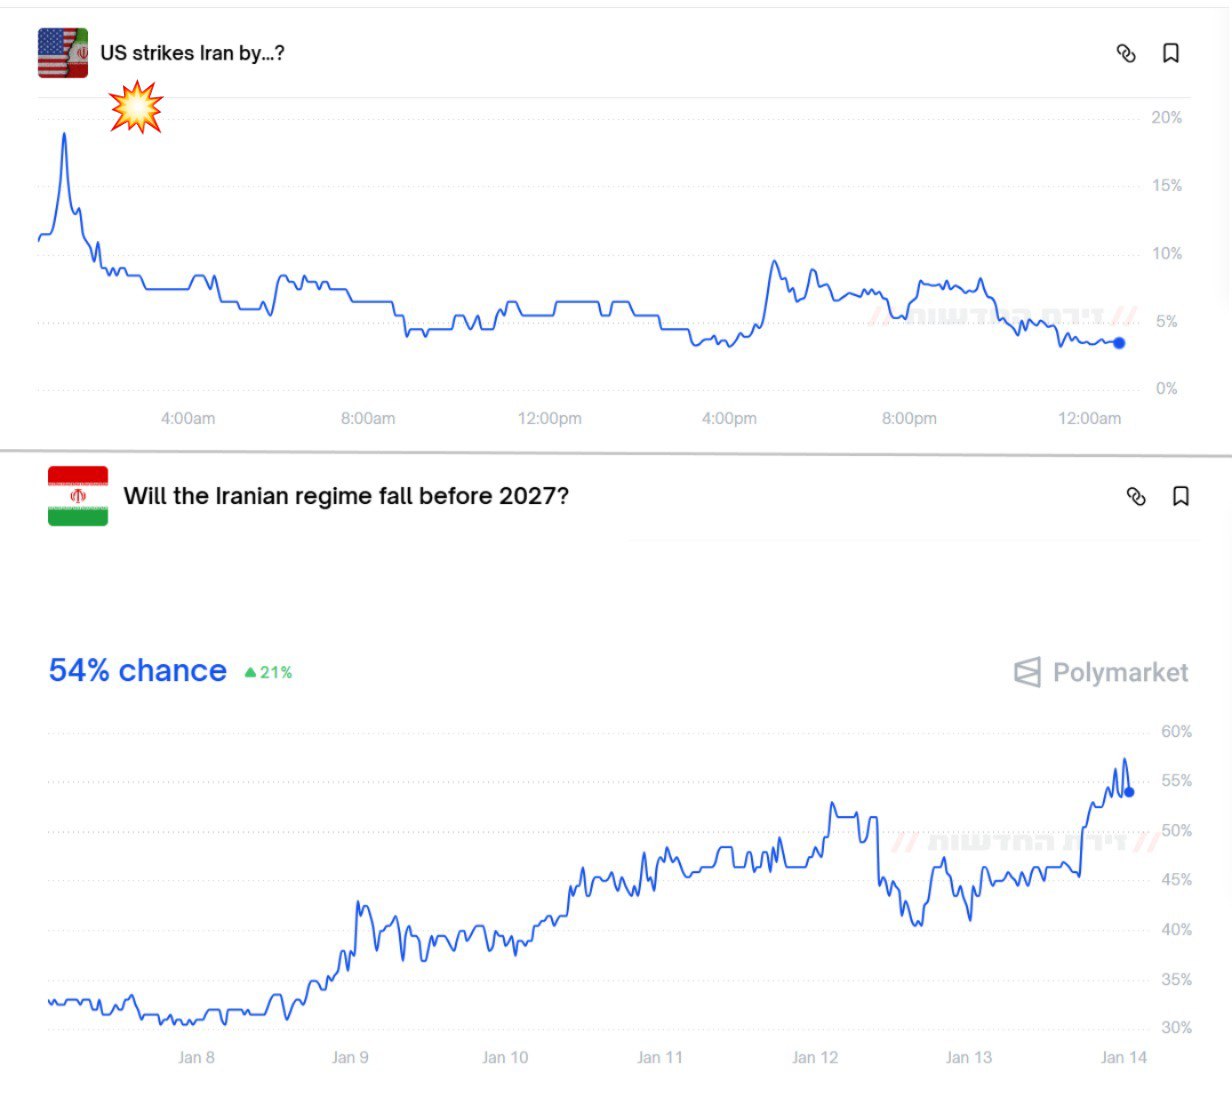Bookmark the Iranian regime fall market
Screen dimensions: 1232x1105
1181,496
